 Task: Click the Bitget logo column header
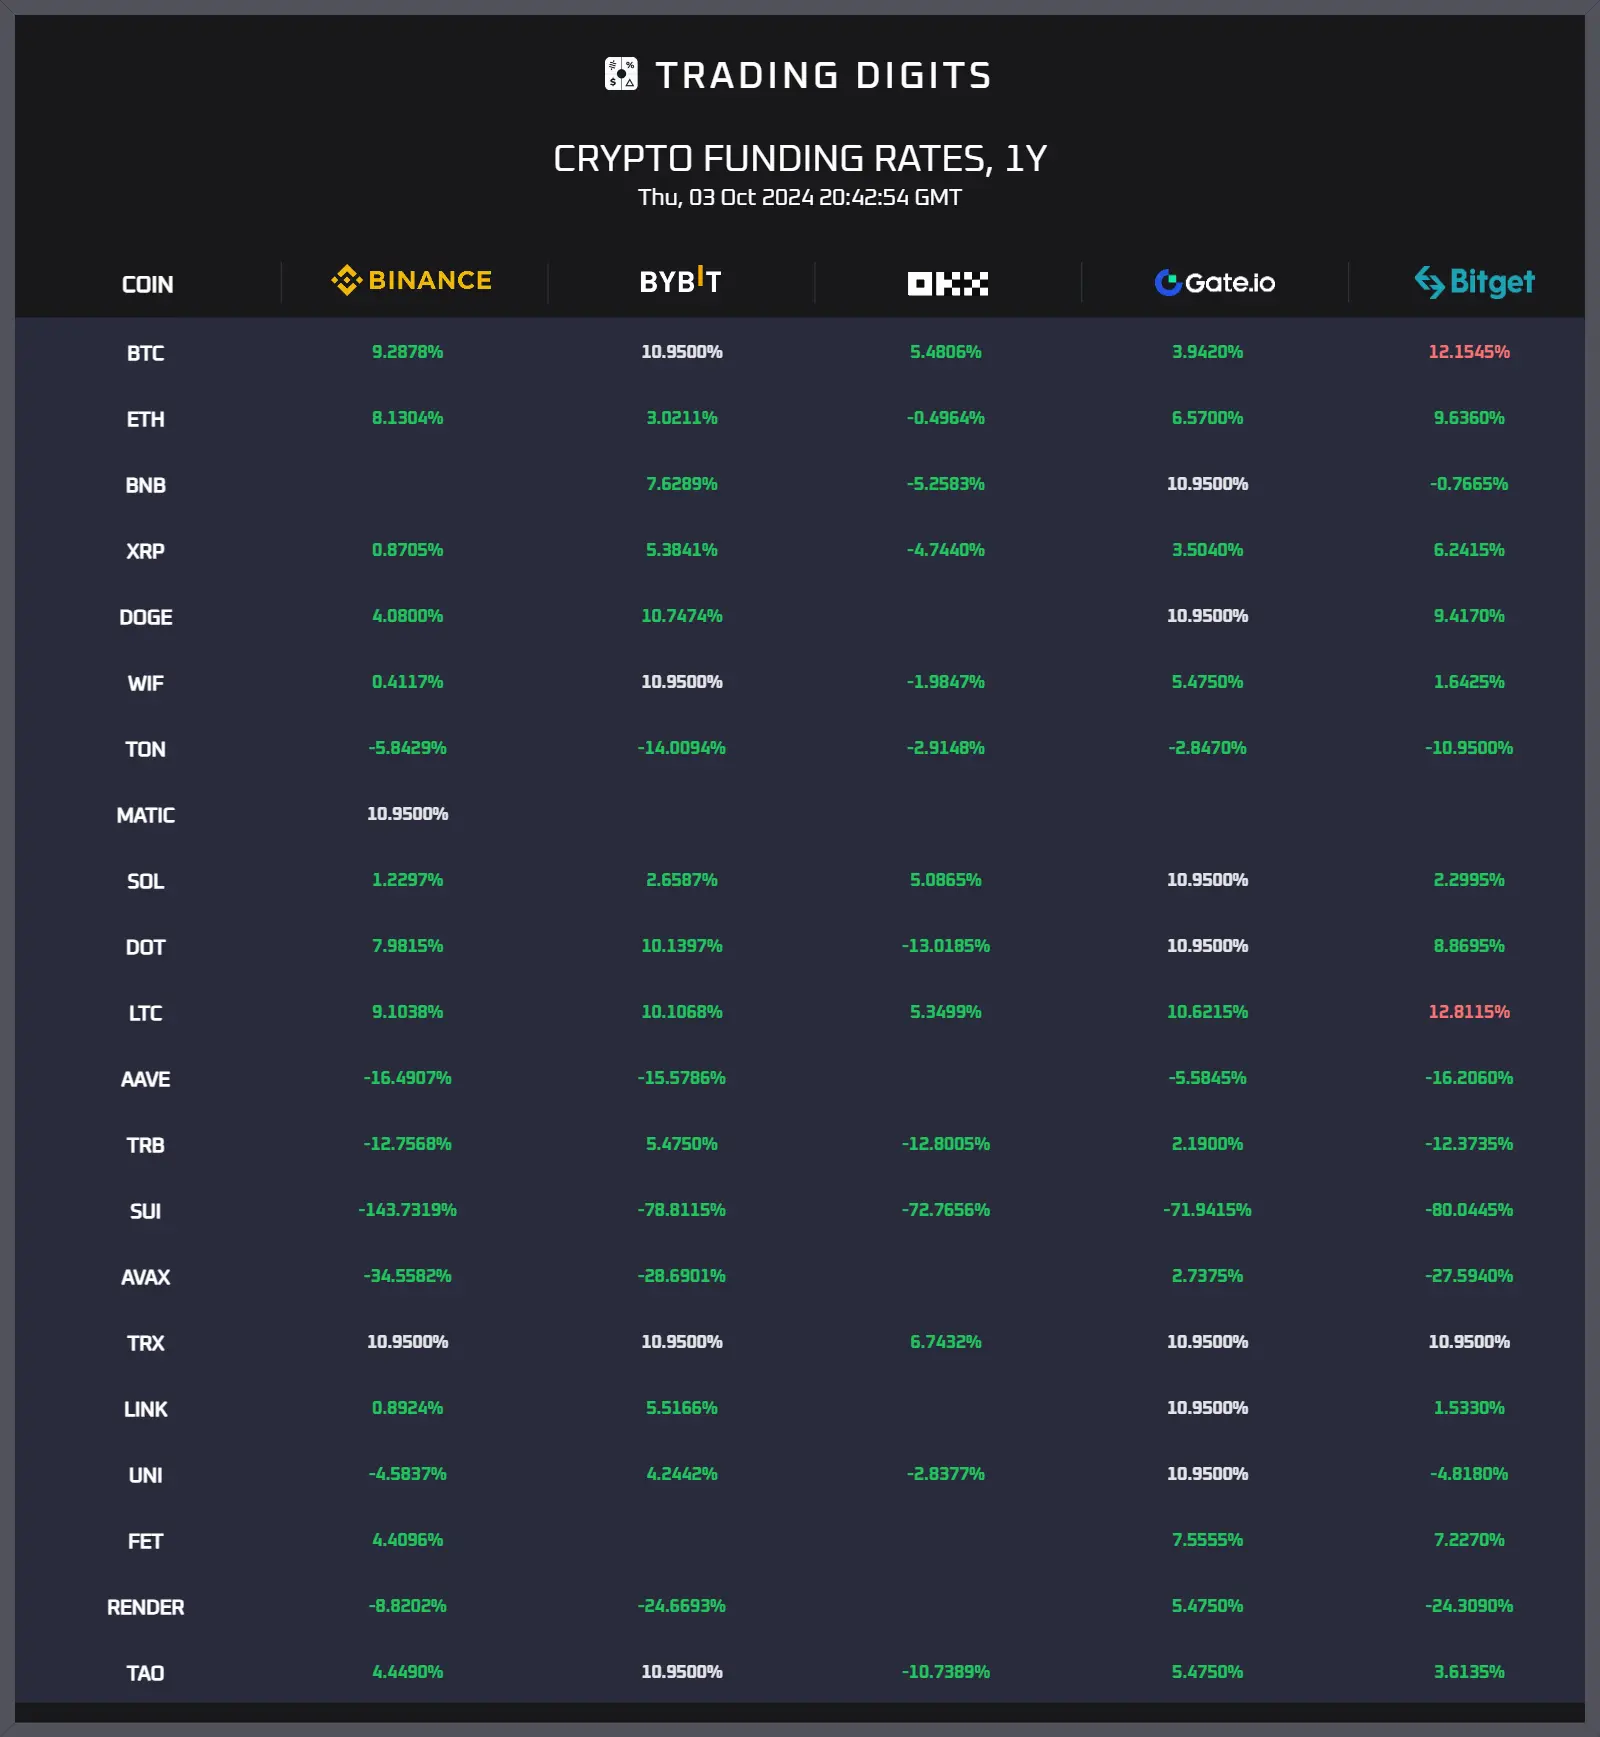pyautogui.click(x=1474, y=282)
